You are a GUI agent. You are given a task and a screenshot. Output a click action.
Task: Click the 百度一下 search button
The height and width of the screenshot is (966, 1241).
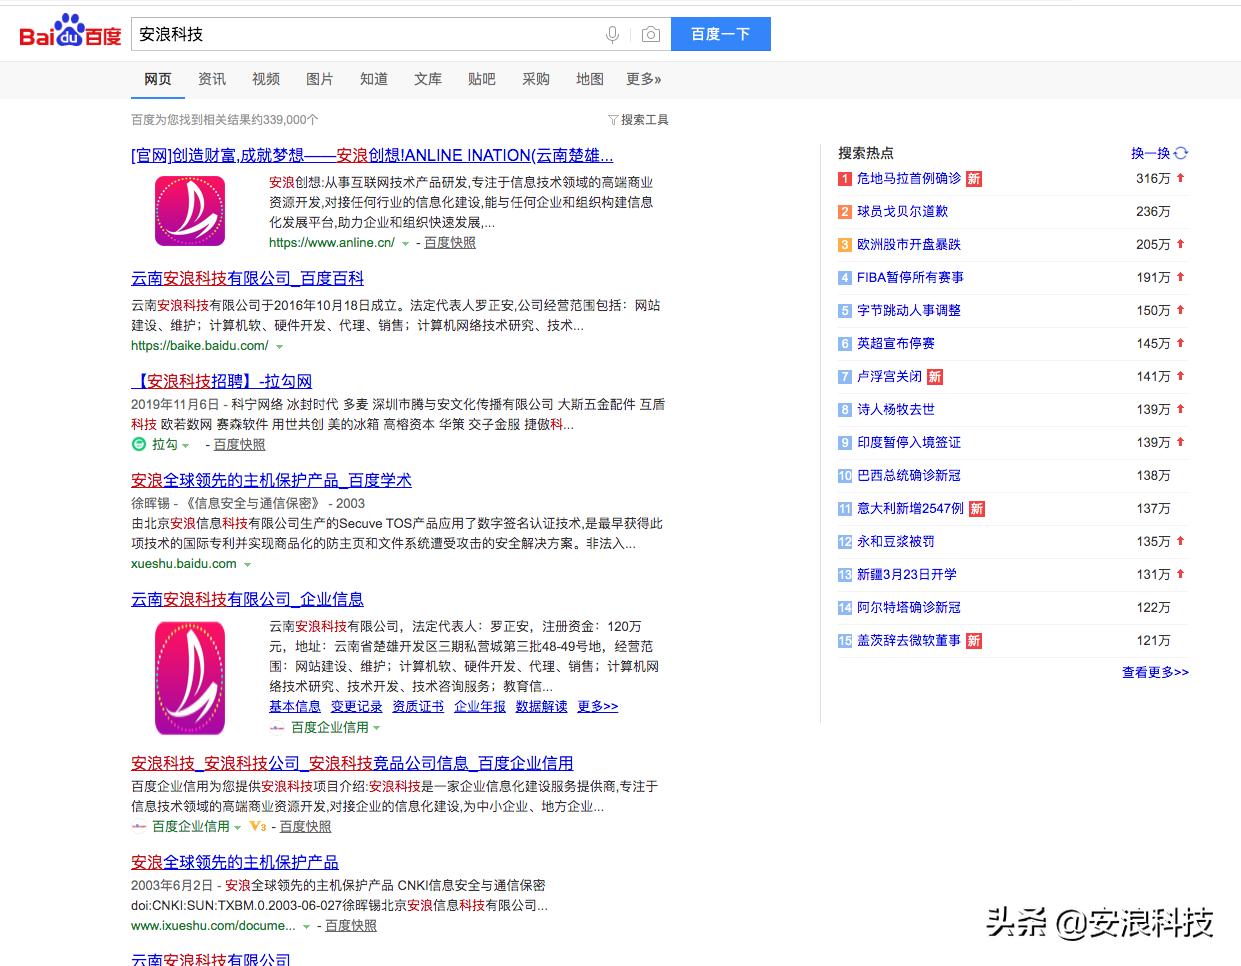[x=722, y=33]
